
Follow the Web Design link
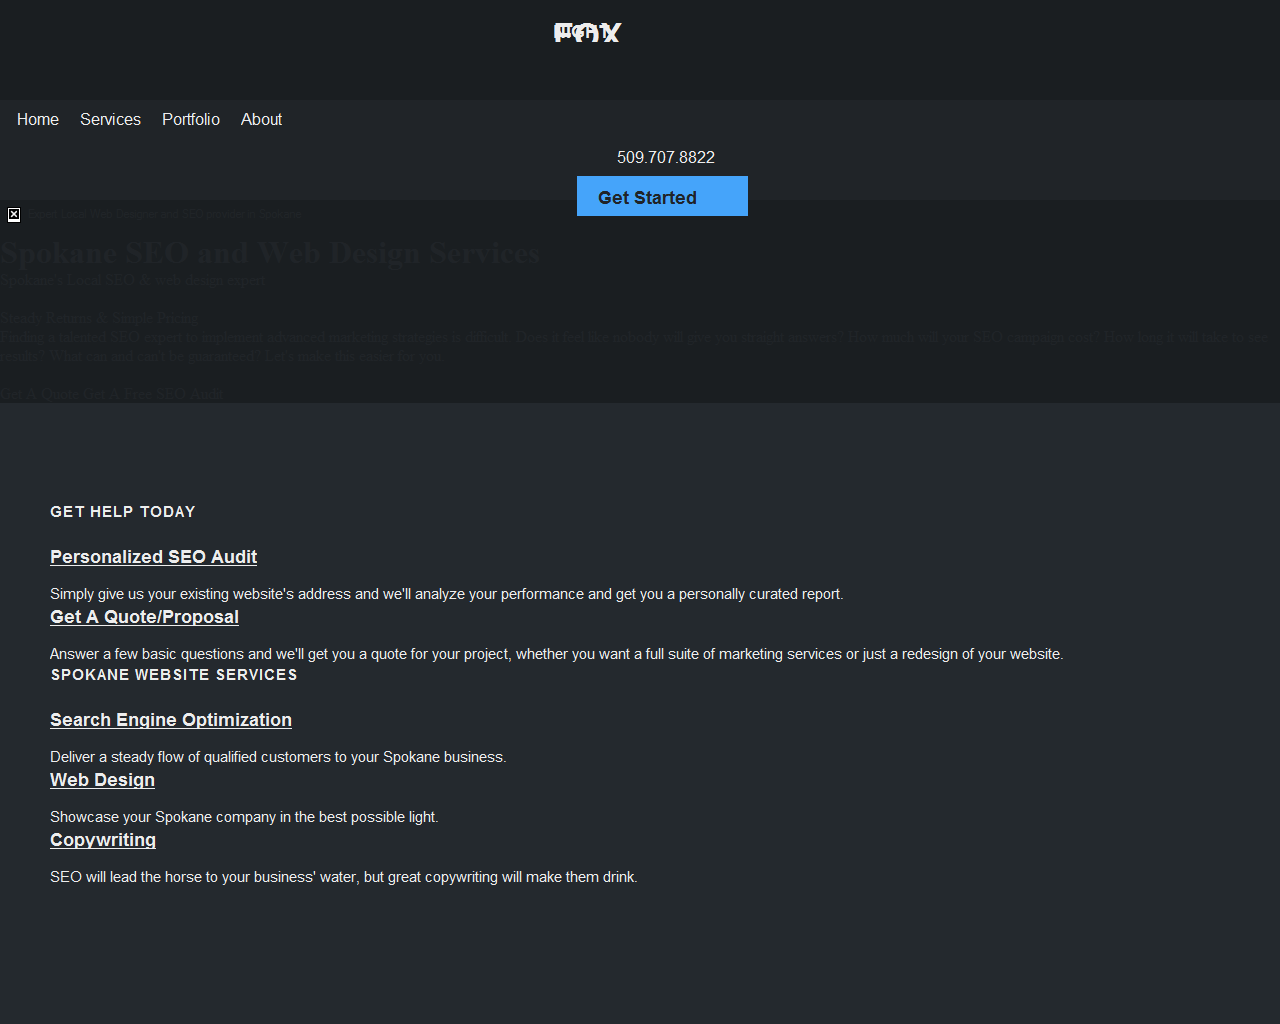coord(102,780)
